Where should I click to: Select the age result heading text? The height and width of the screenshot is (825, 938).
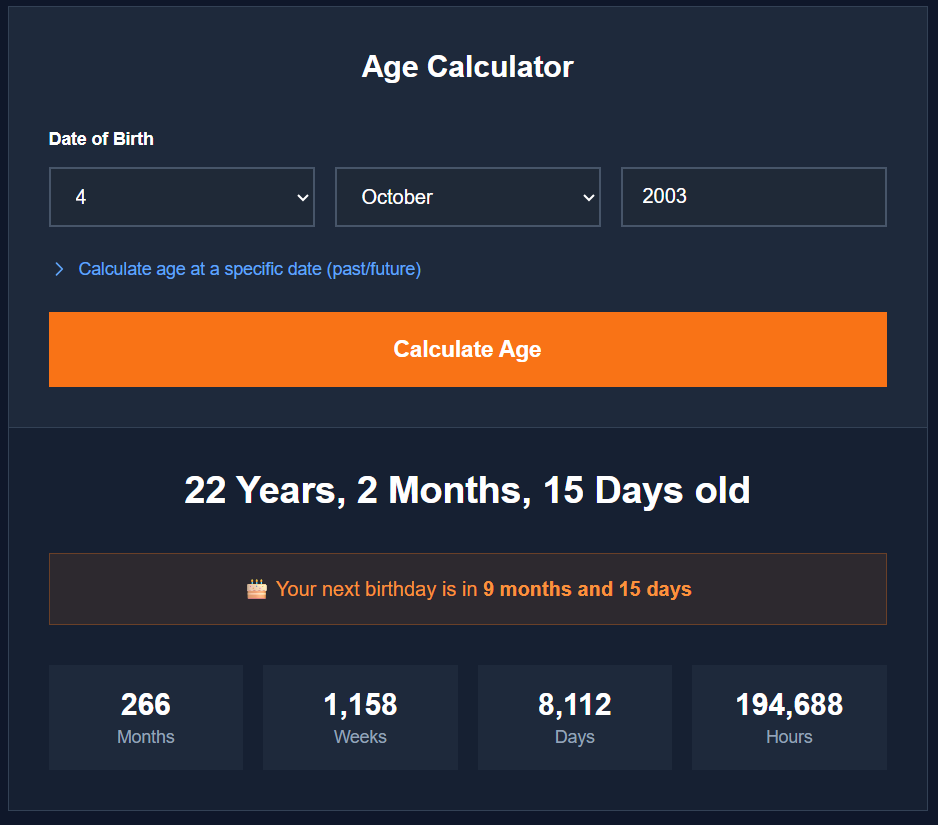pos(467,490)
